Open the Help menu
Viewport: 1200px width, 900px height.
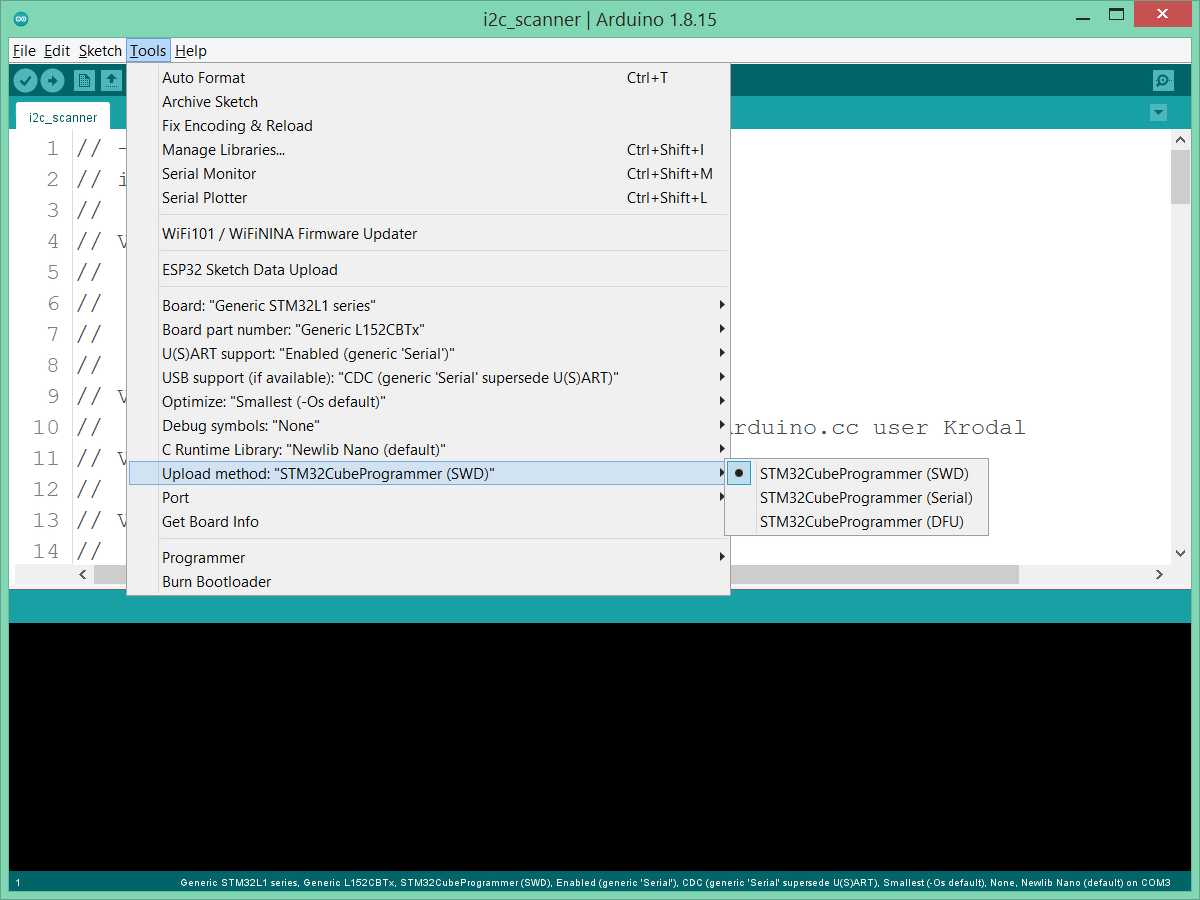[x=190, y=51]
